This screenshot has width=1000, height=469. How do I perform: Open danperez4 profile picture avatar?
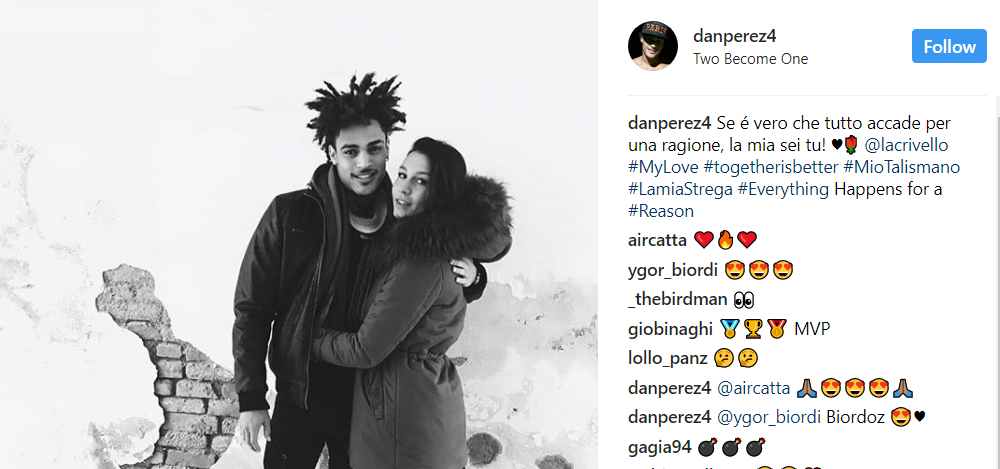652,46
